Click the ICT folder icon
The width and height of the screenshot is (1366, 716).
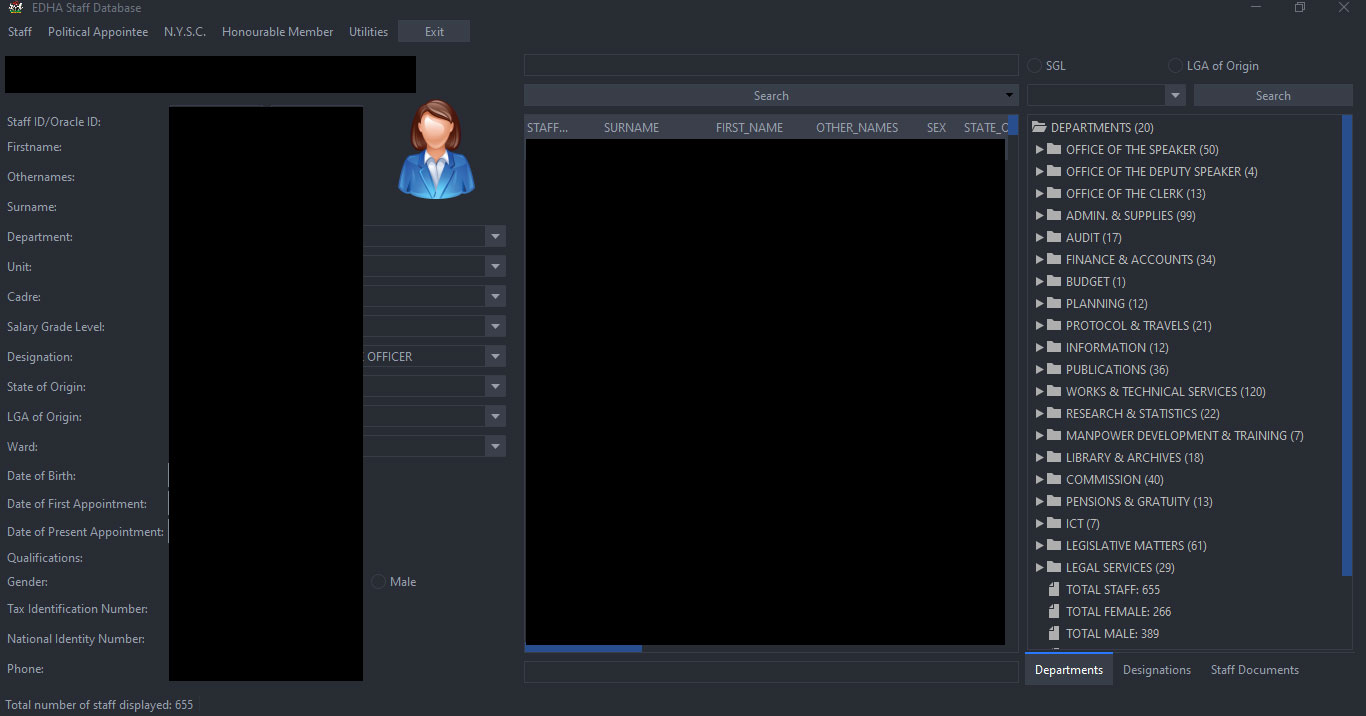1053,524
